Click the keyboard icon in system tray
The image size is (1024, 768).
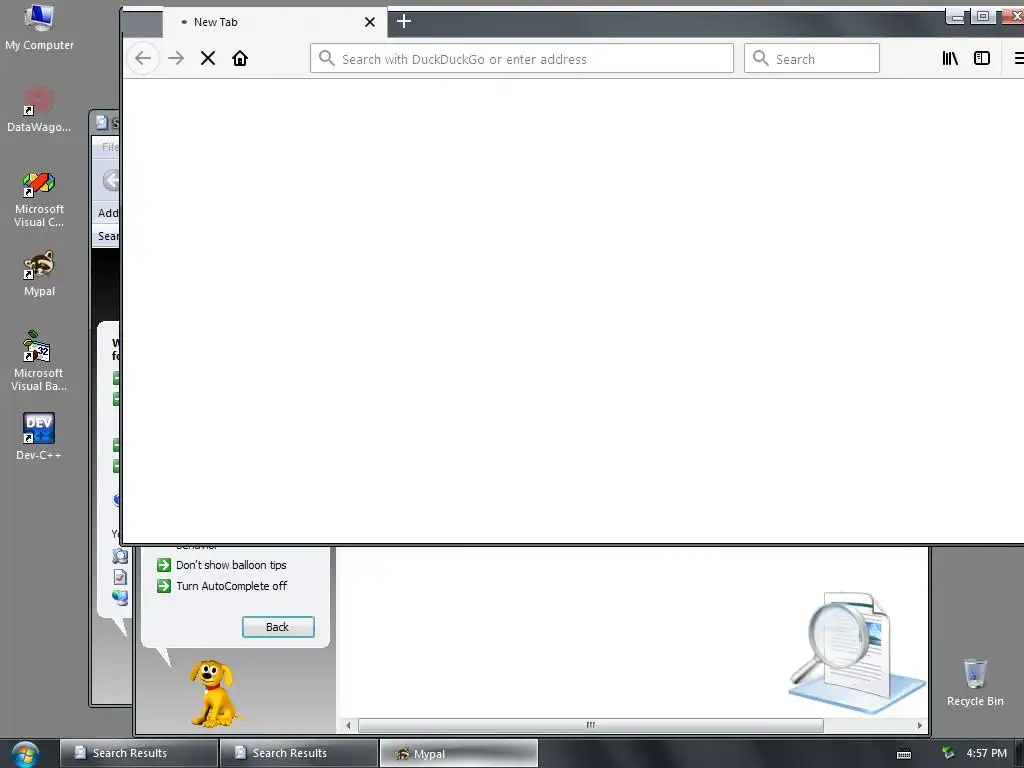pyautogui.click(x=904, y=754)
